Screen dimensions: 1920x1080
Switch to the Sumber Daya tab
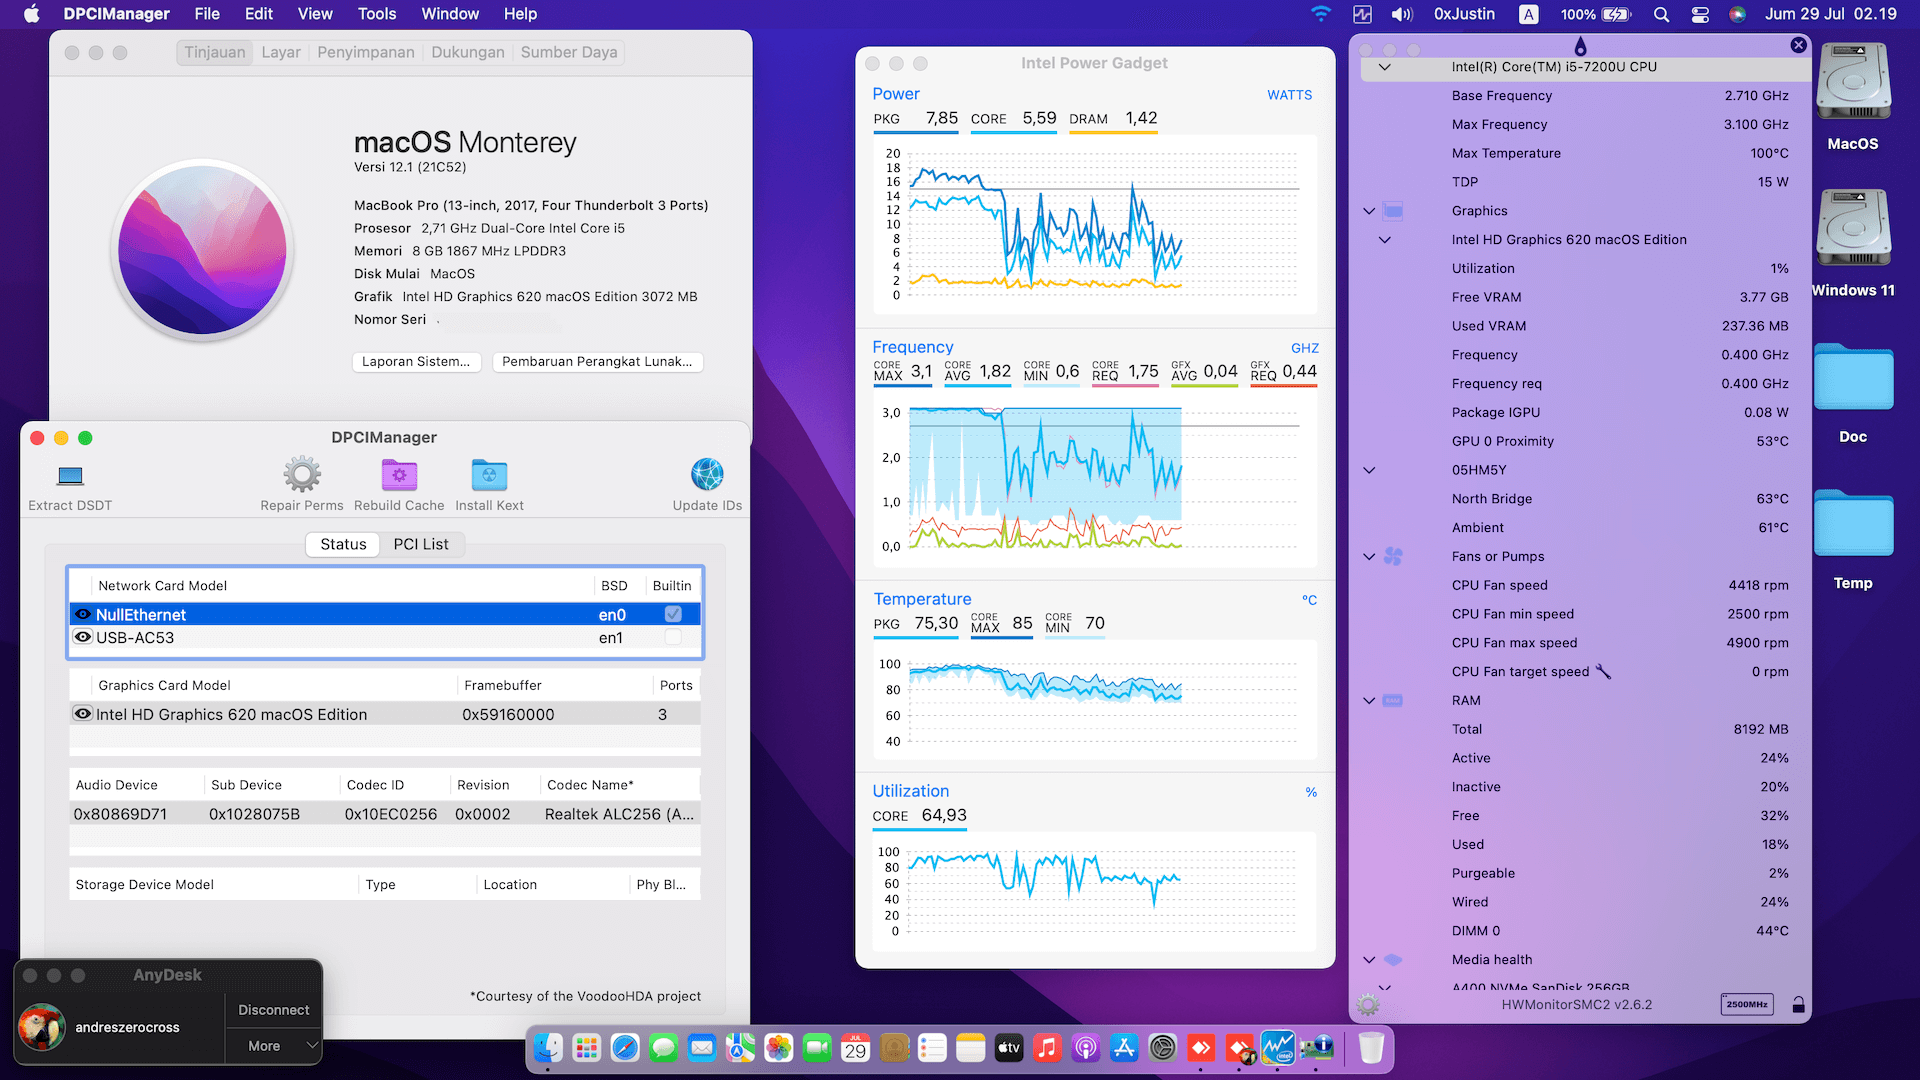coord(569,52)
